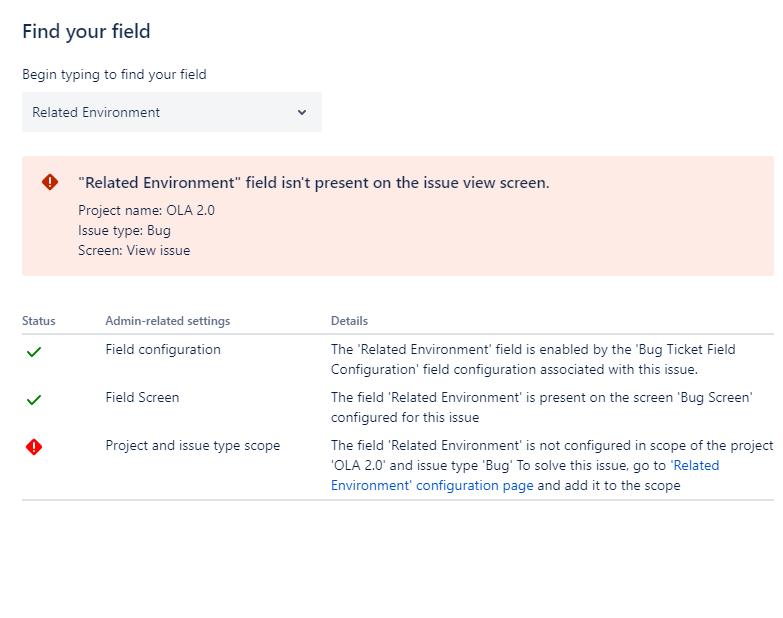Open the Related Environment field dropdown
Viewport: 783px width, 618px height.
point(172,112)
